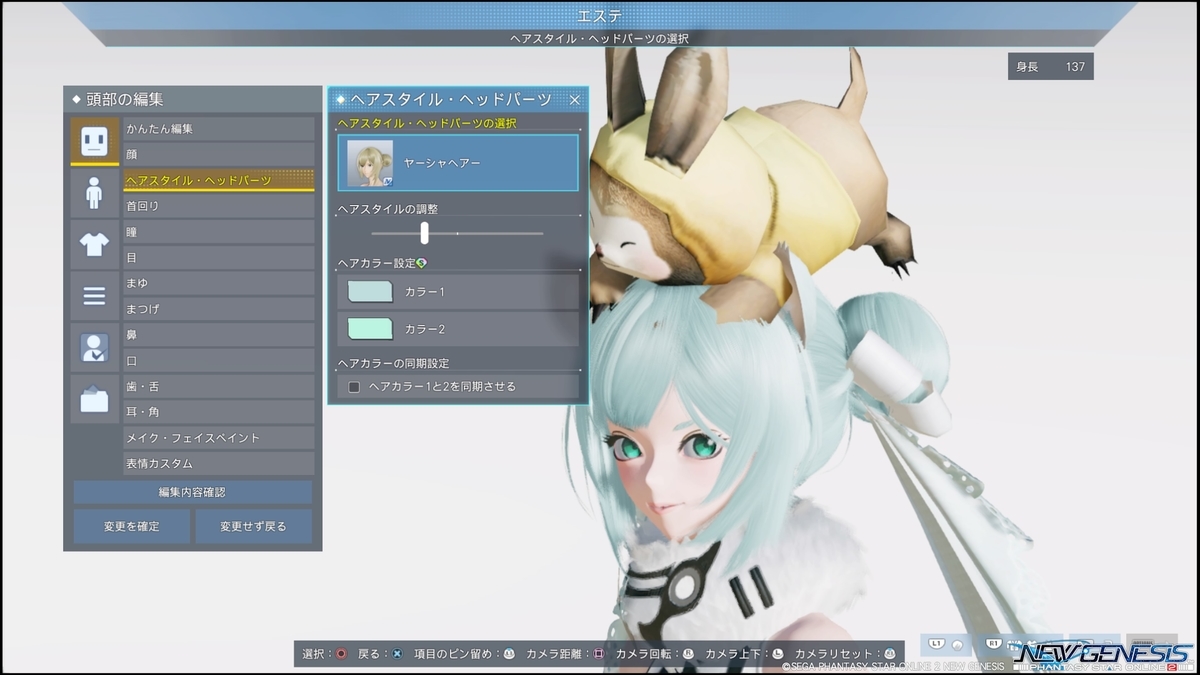1200x675 pixels.
Task: Open the 首回り menu entry
Action: 218,206
